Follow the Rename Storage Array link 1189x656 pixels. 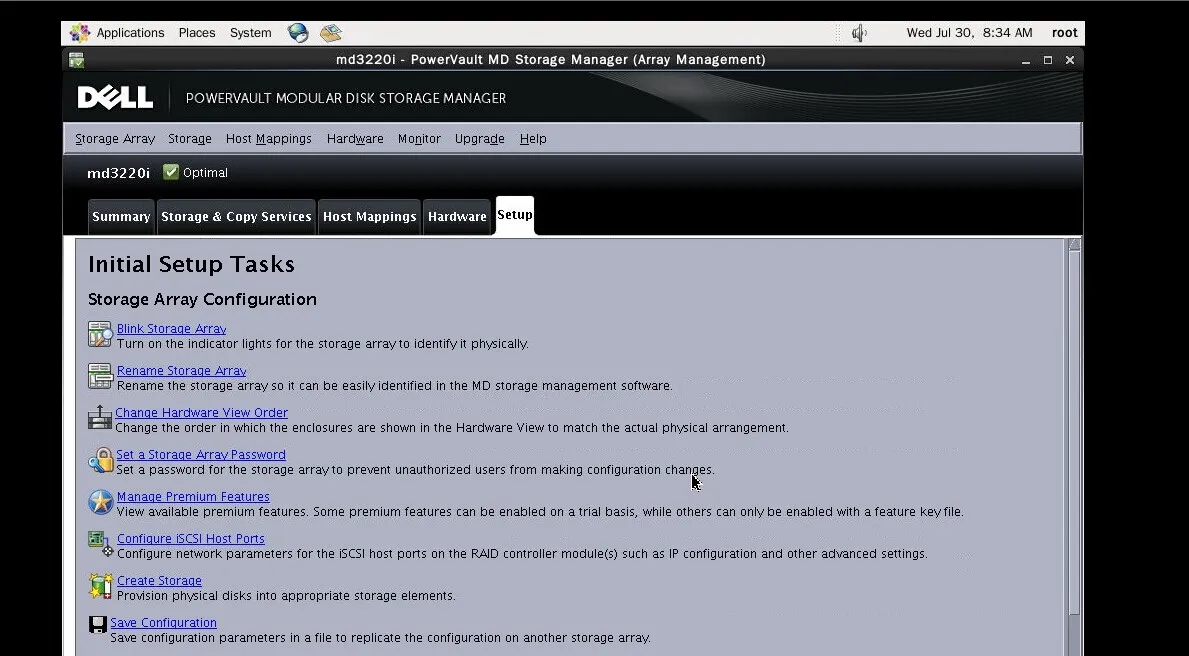click(x=181, y=371)
